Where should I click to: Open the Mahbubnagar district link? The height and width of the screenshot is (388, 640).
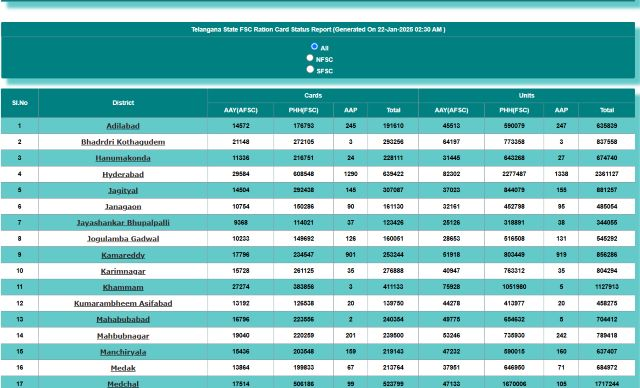pos(123,336)
